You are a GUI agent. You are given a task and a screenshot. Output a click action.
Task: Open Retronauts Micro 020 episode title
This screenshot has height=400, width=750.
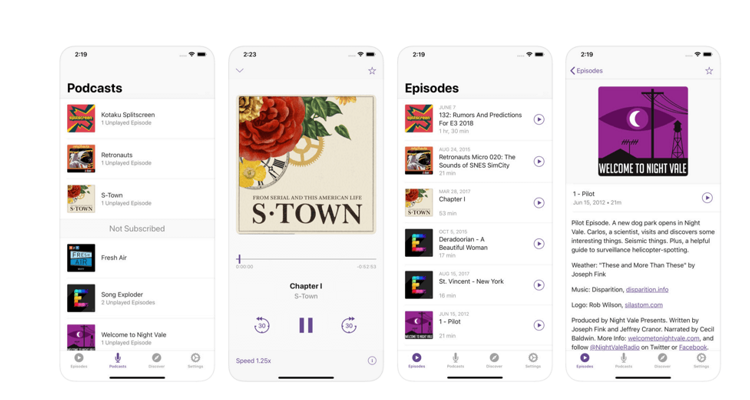click(477, 161)
